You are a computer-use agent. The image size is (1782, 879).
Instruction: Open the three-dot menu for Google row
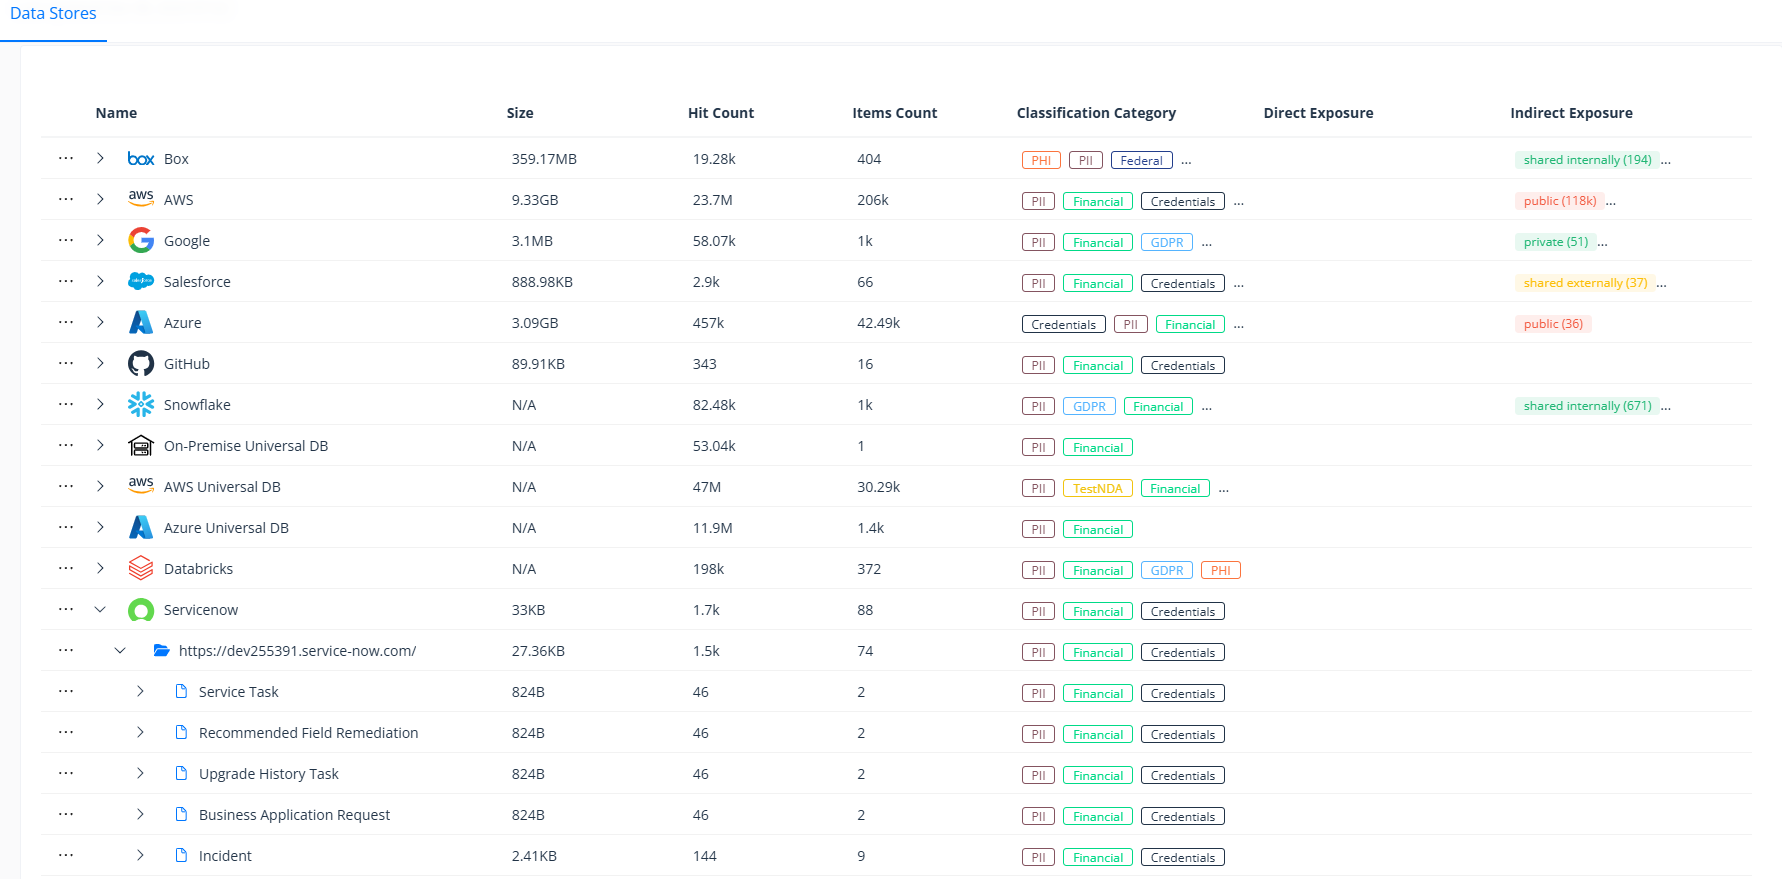(66, 240)
